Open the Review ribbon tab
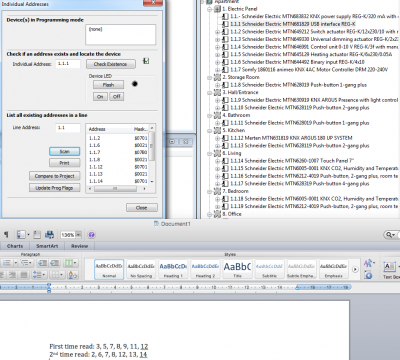 coord(79,246)
